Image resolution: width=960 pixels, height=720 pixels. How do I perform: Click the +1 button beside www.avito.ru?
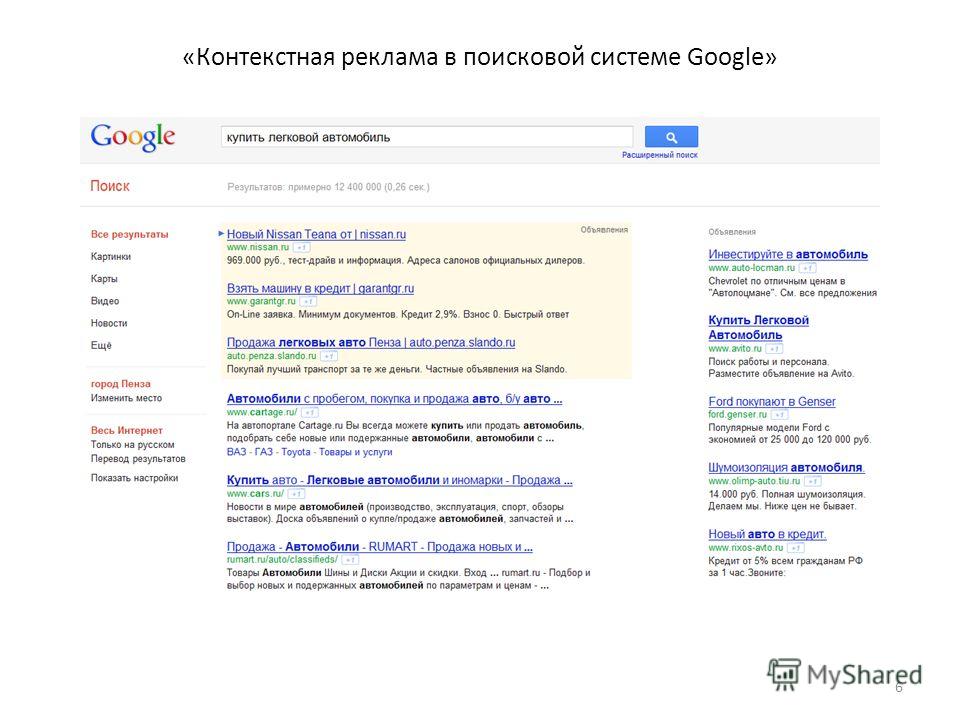pos(774,348)
